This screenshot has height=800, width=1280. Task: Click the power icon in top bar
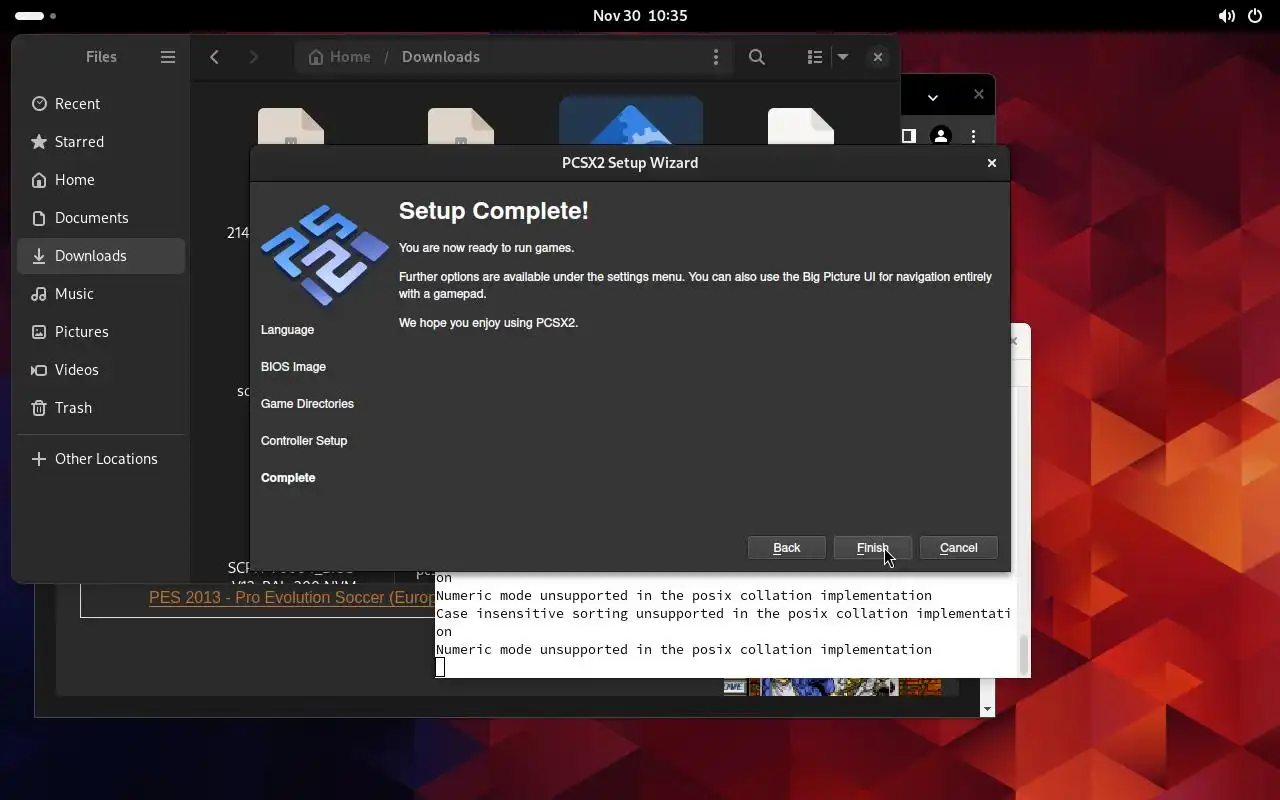coord(1255,16)
